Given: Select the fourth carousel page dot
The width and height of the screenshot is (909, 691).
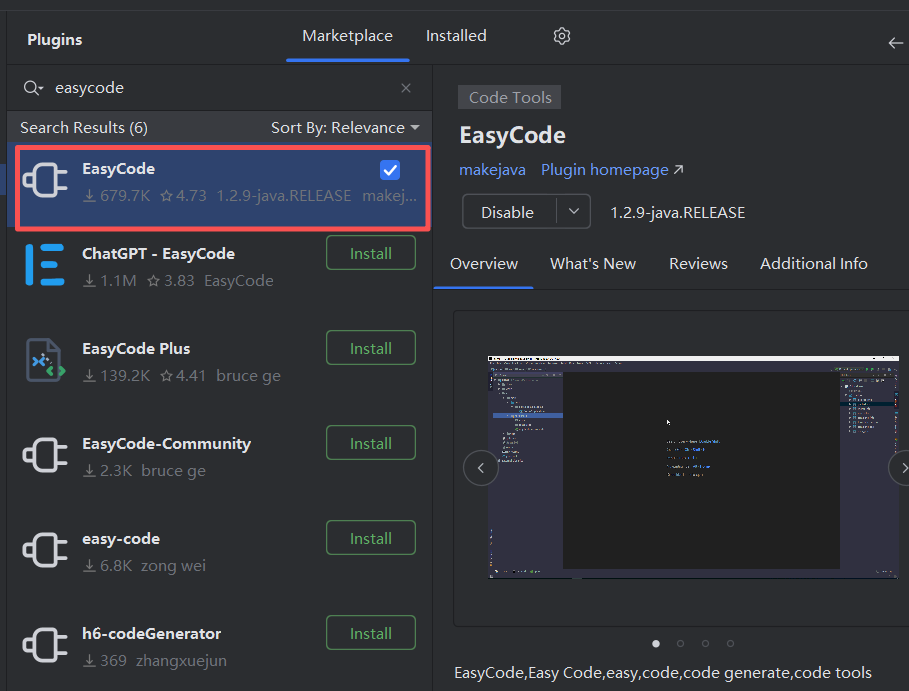Looking at the screenshot, I should click(x=730, y=643).
